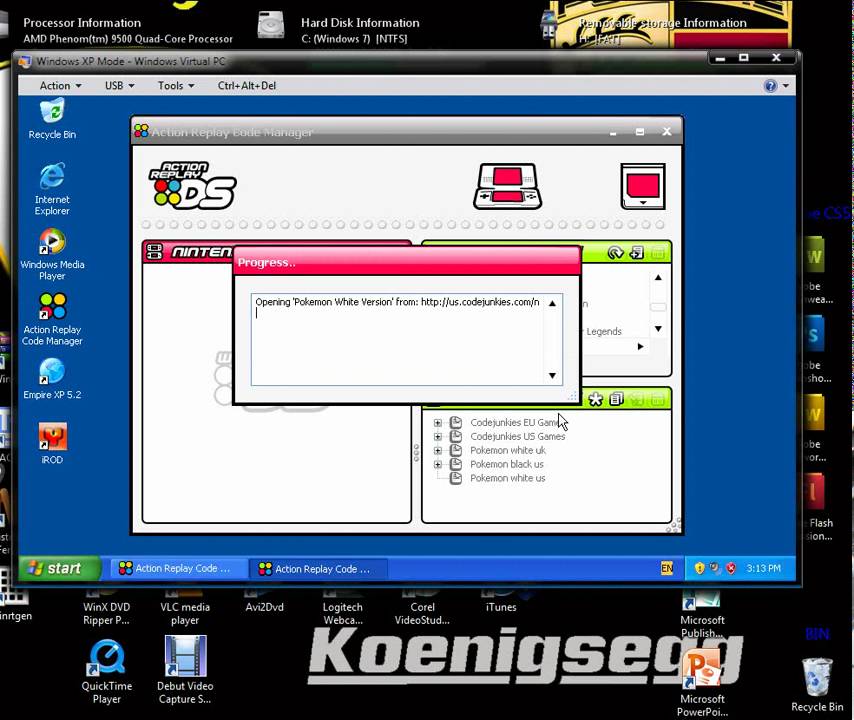This screenshot has width=854, height=720.
Task: Open the Action dropdown menu
Action: click(60, 86)
